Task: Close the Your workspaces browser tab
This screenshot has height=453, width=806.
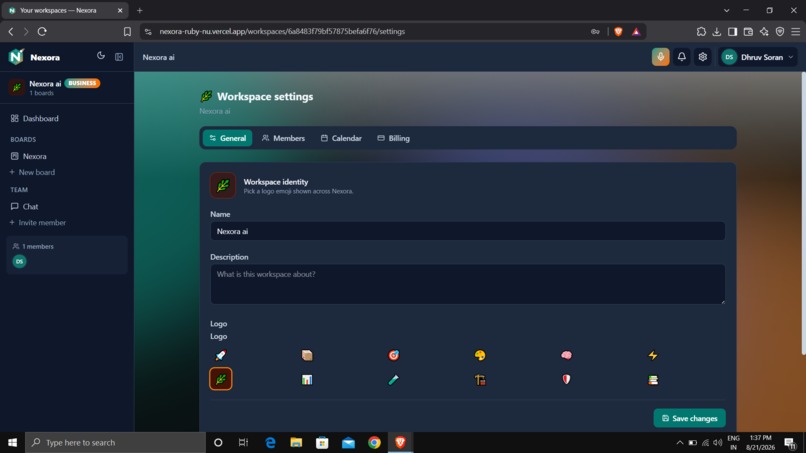Action: click(x=120, y=10)
